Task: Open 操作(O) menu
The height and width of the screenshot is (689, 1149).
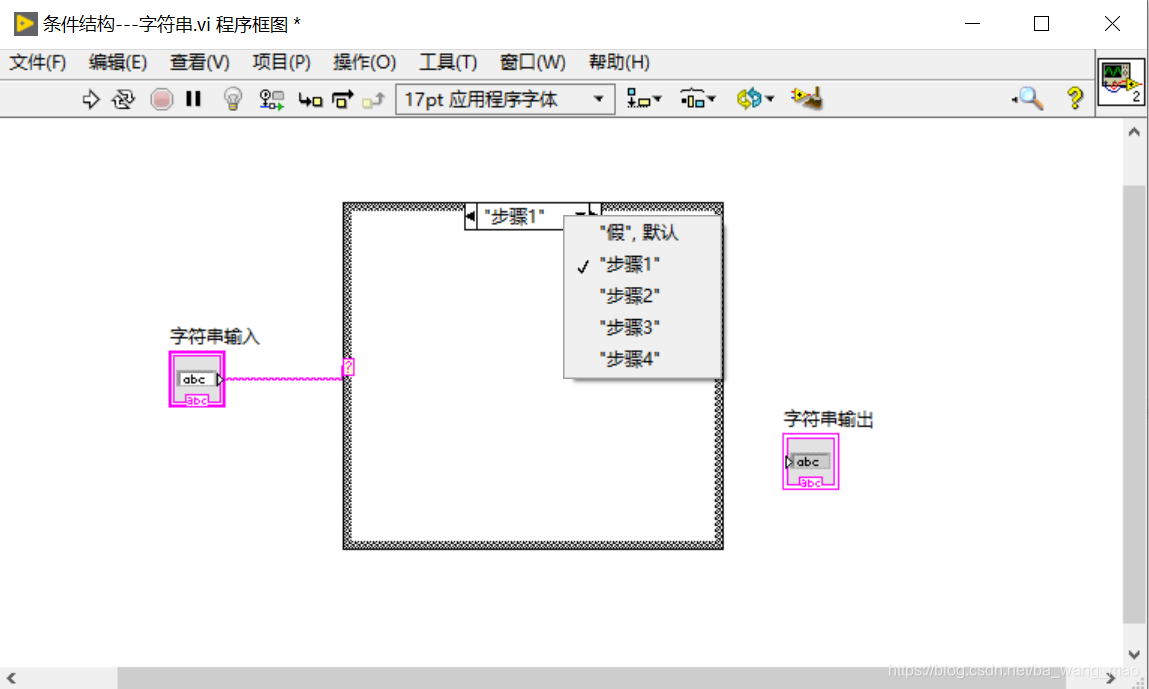Action: pos(365,62)
